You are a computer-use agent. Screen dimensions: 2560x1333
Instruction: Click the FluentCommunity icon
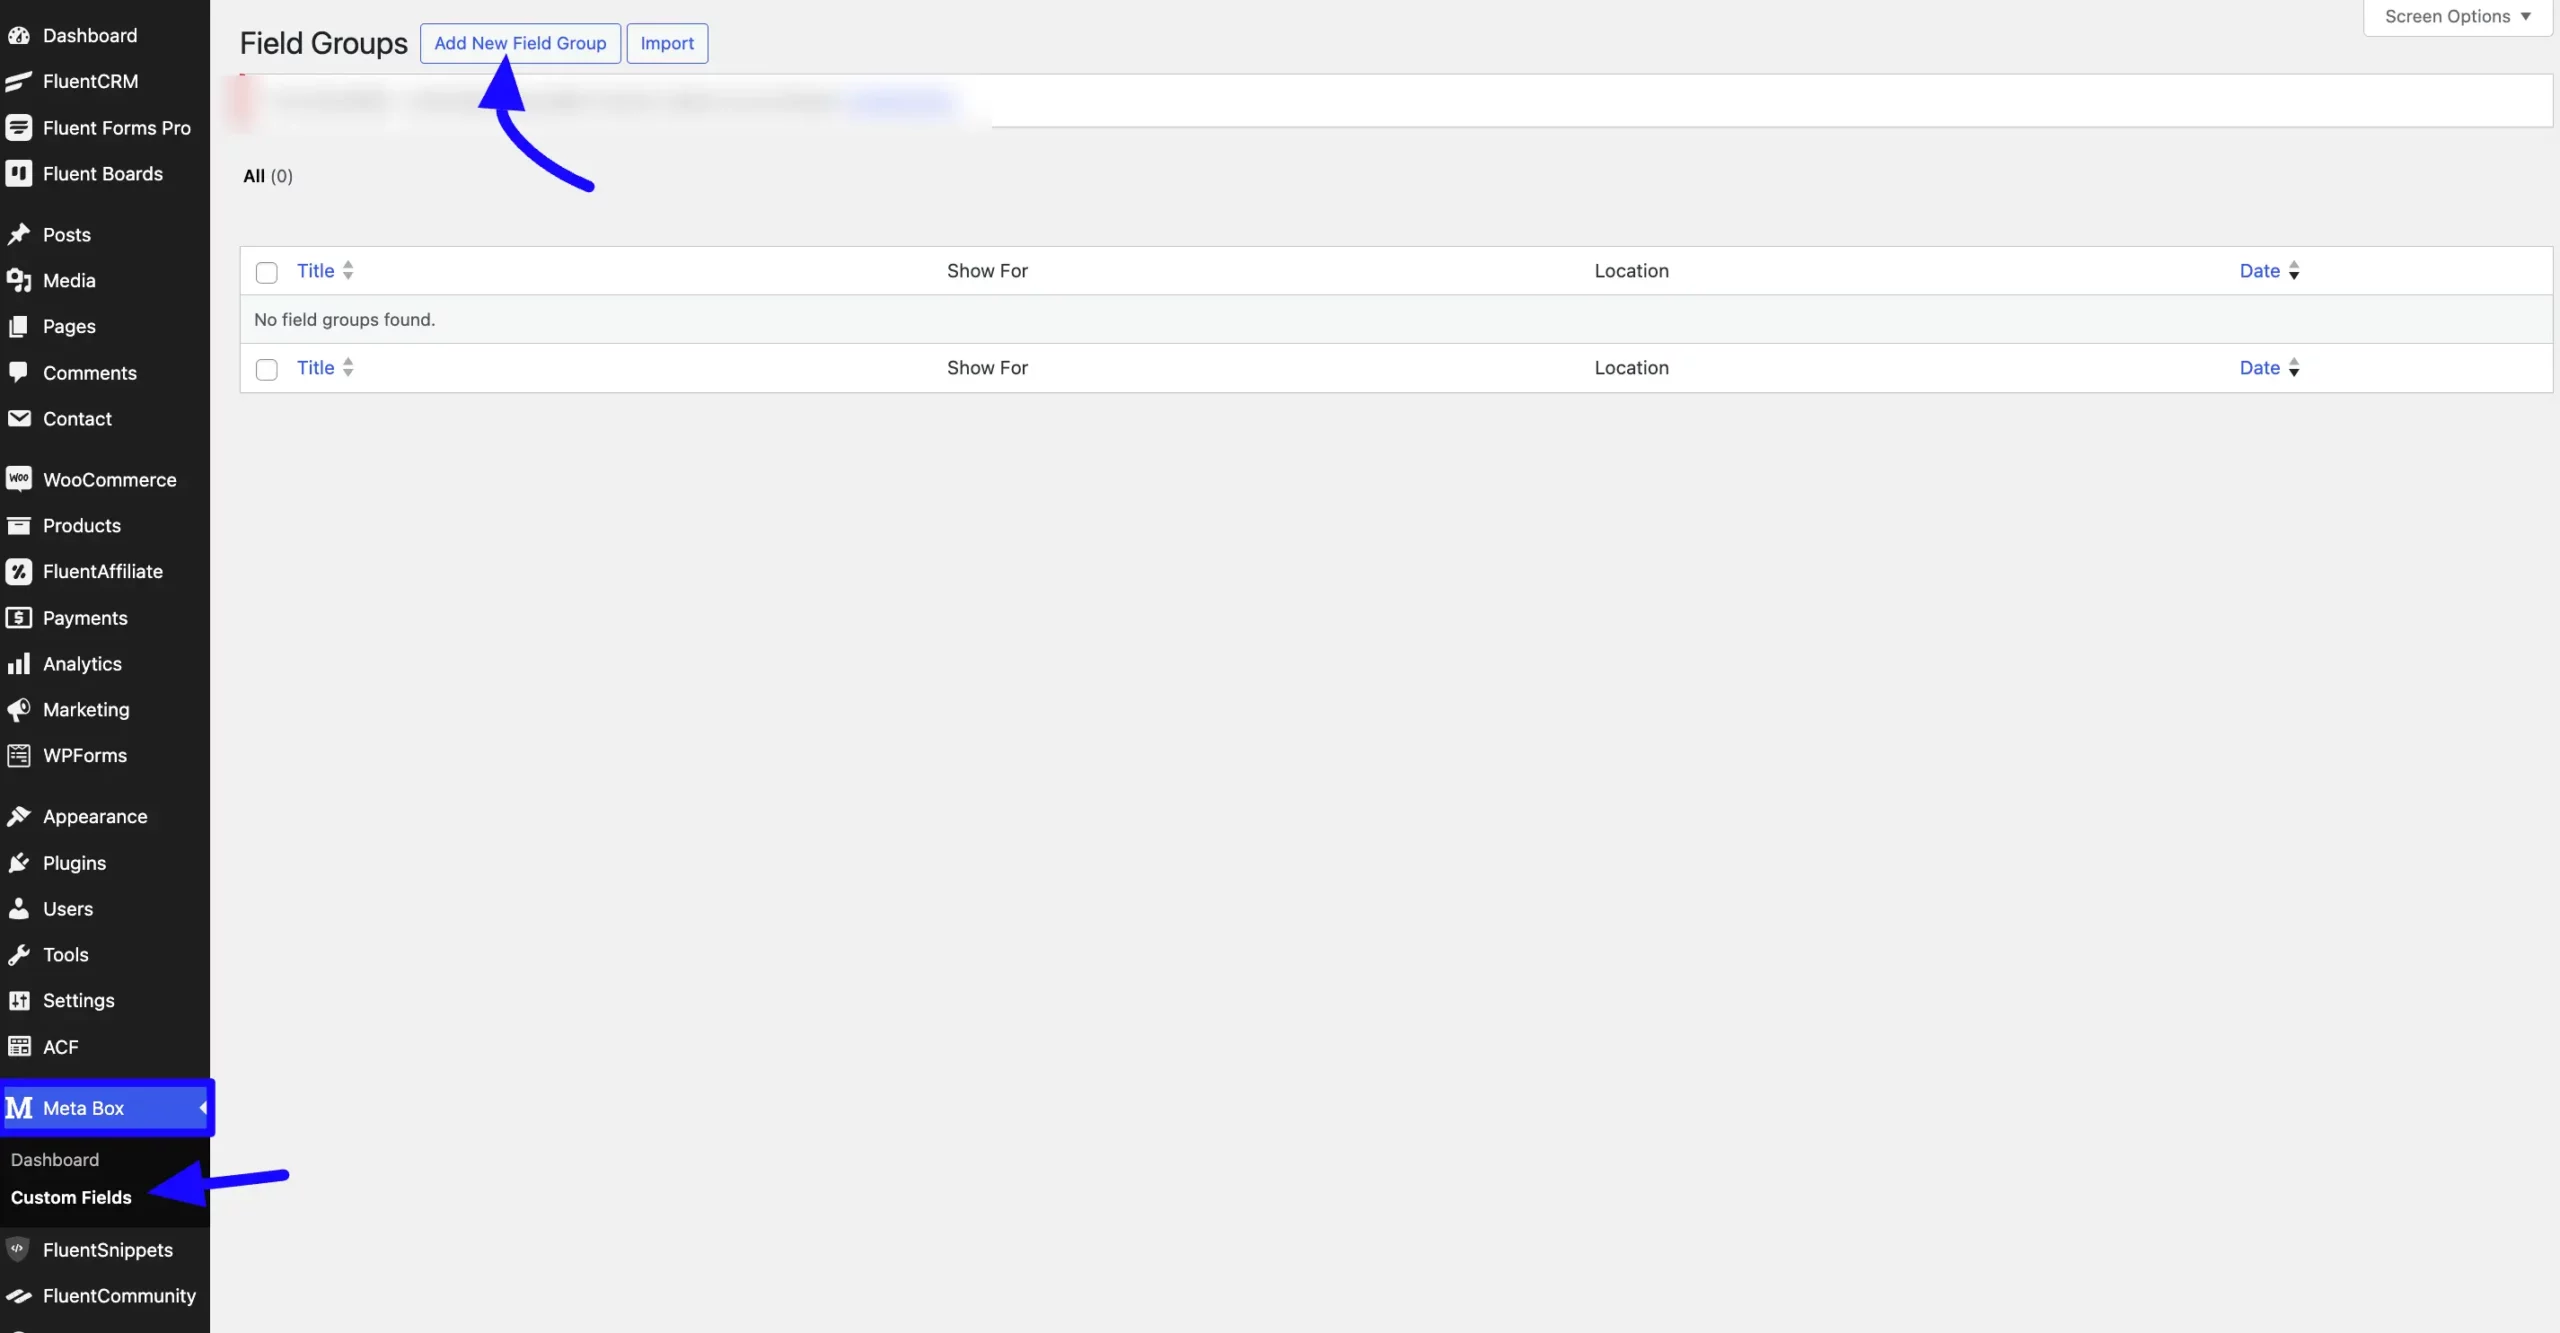pyautogui.click(x=19, y=1296)
